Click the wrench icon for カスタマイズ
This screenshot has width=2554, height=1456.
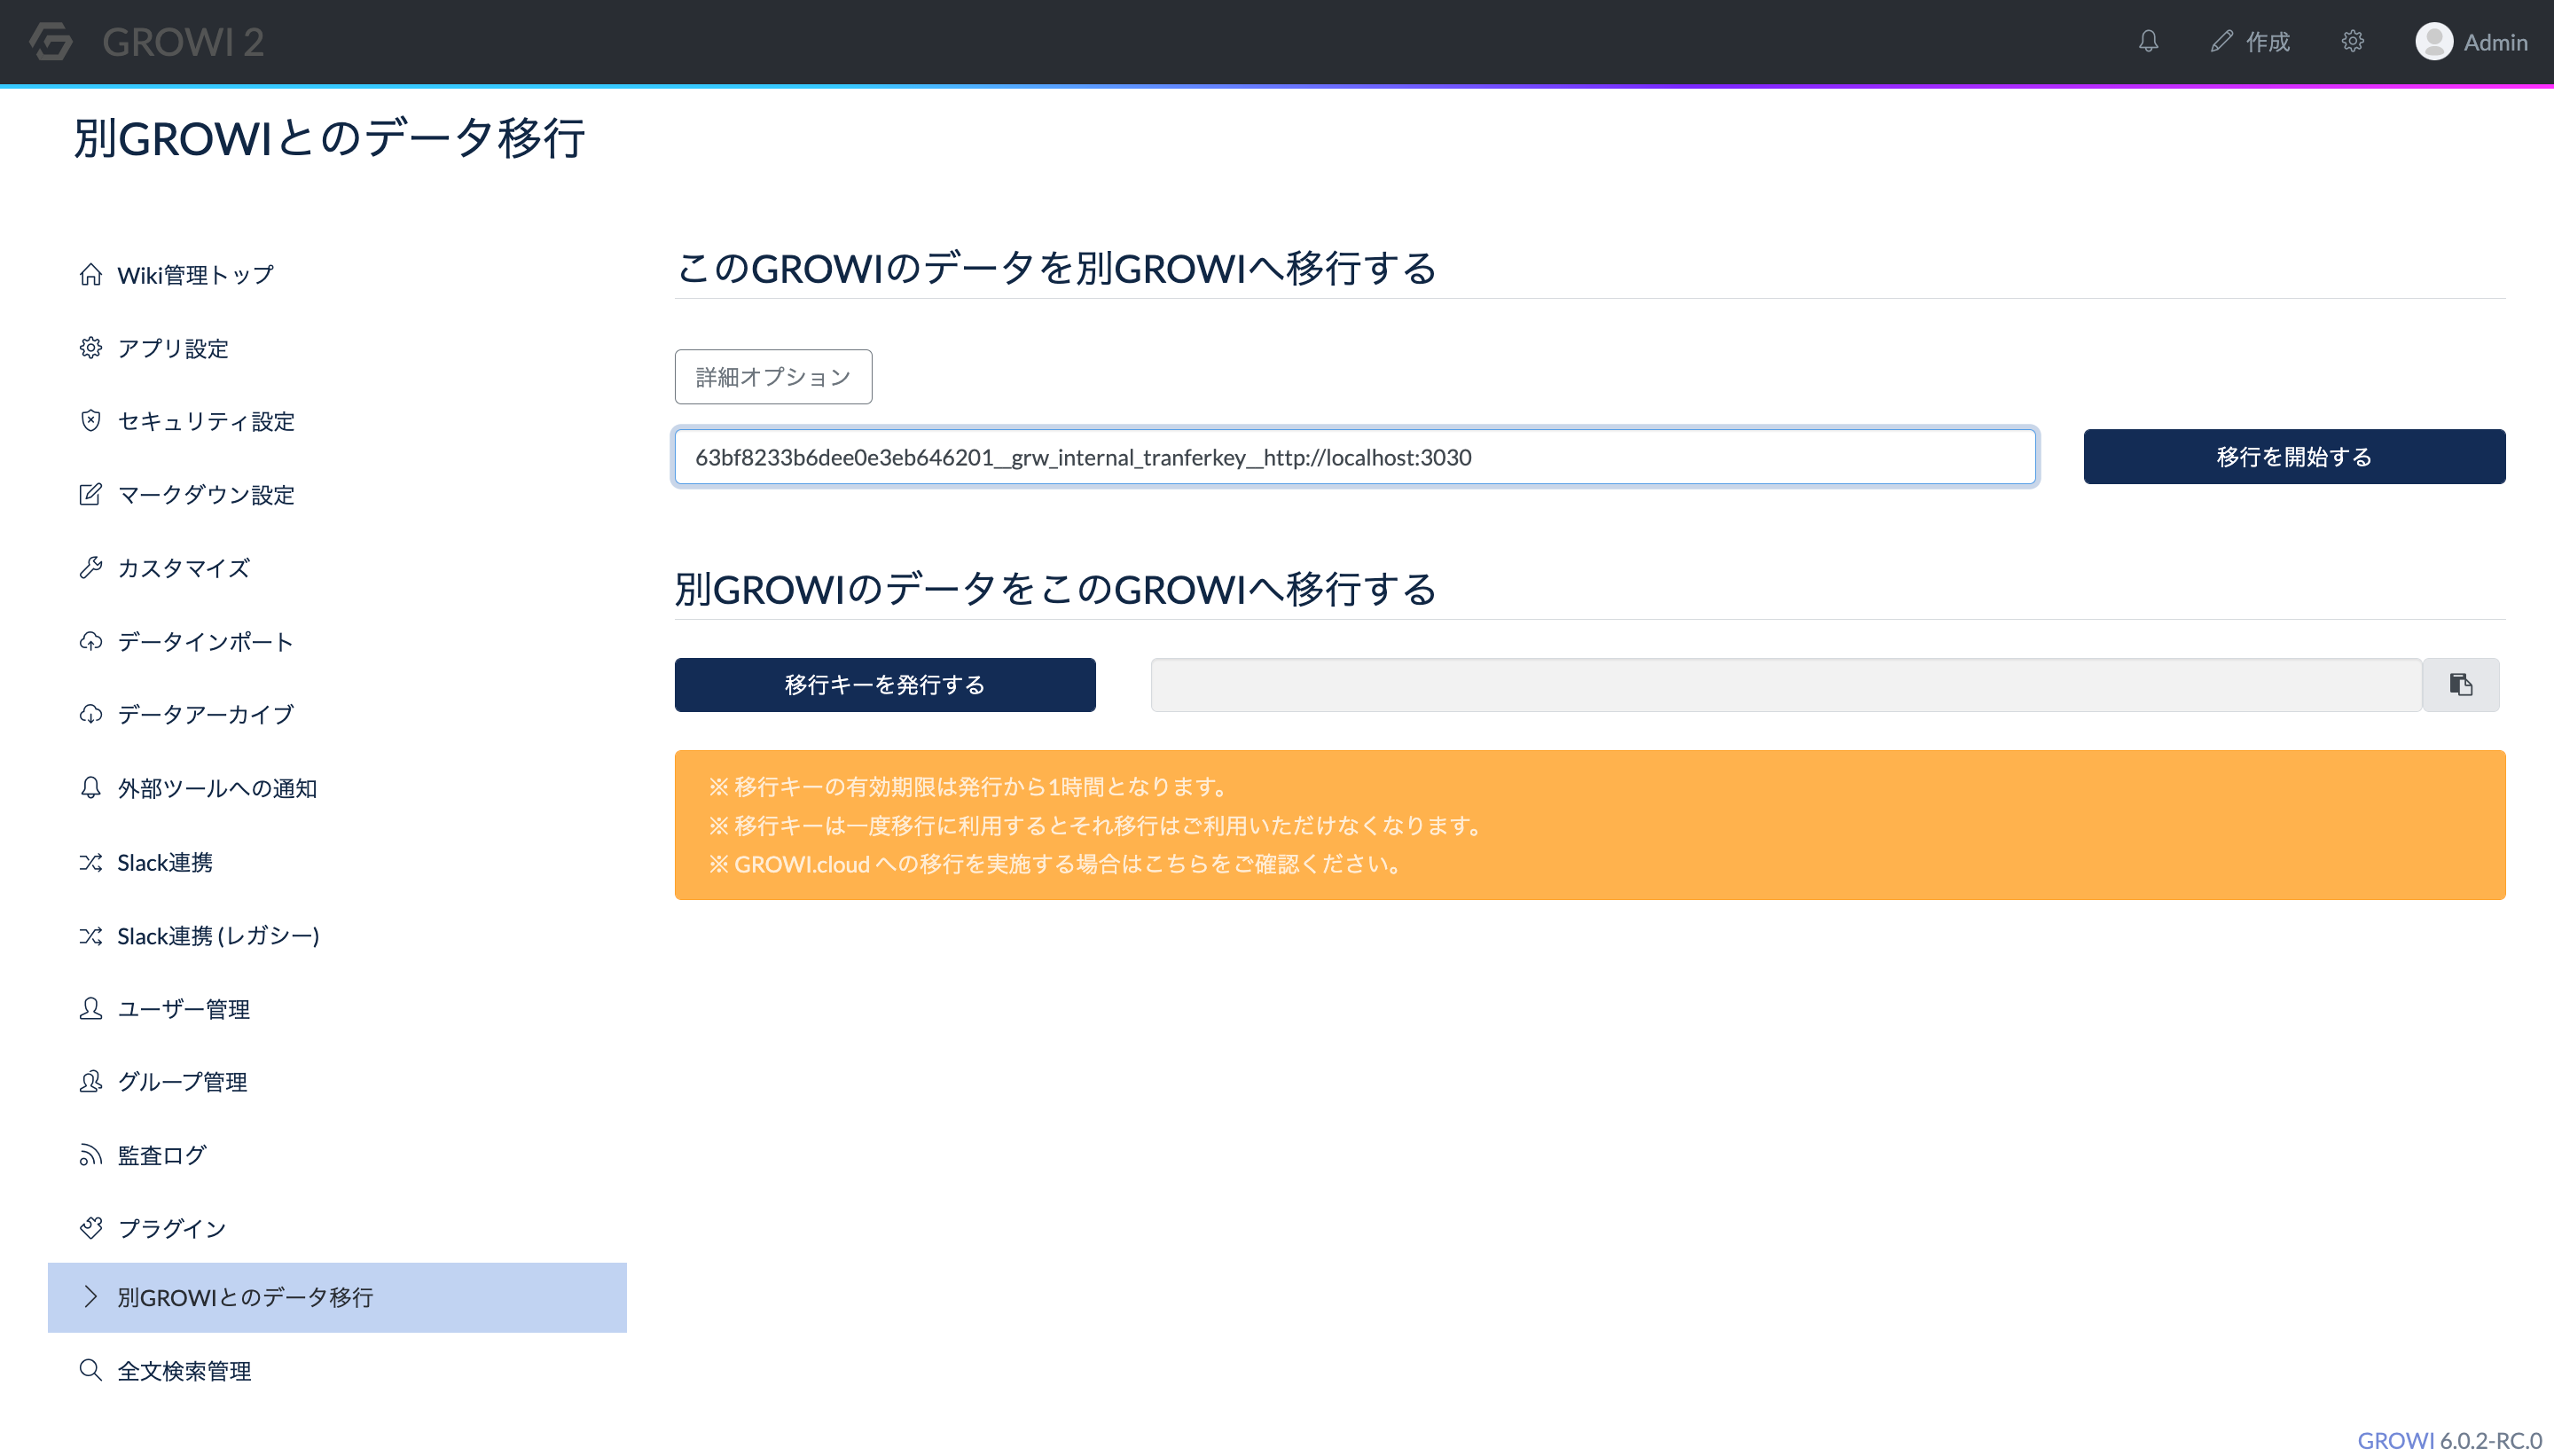pyautogui.click(x=91, y=568)
